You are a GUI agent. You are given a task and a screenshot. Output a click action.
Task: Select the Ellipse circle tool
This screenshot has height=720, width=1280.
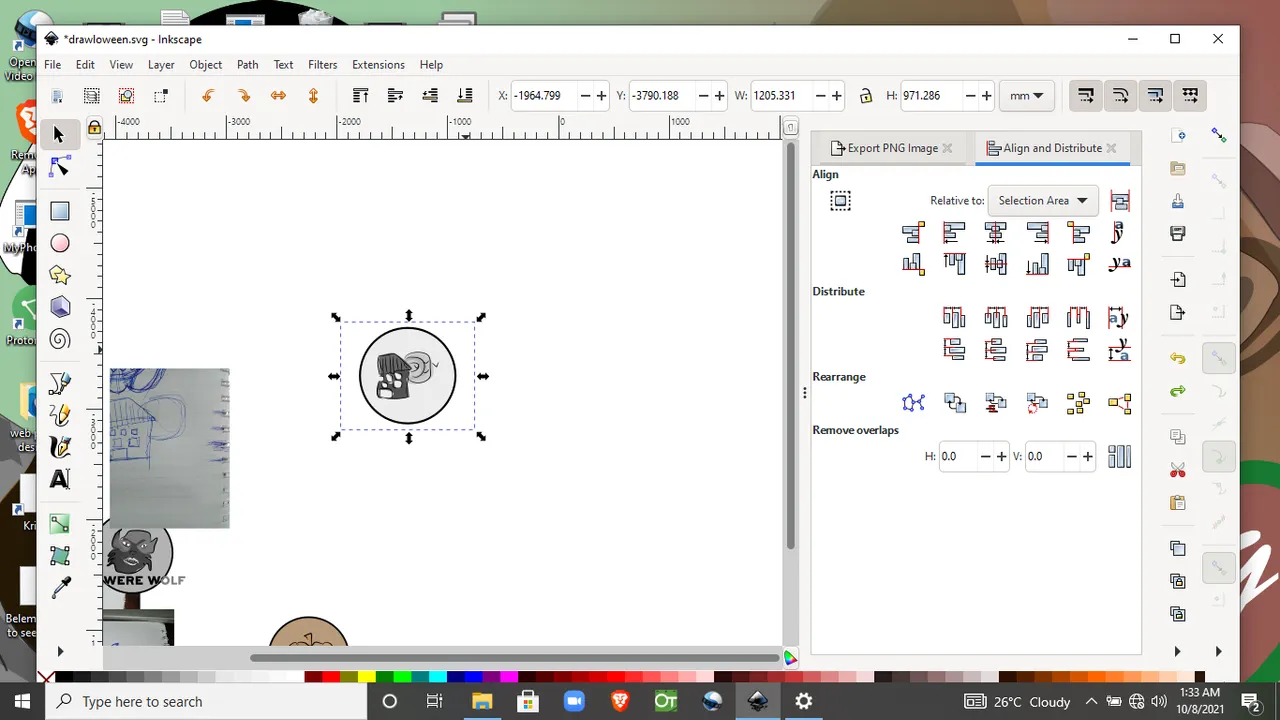tap(60, 243)
